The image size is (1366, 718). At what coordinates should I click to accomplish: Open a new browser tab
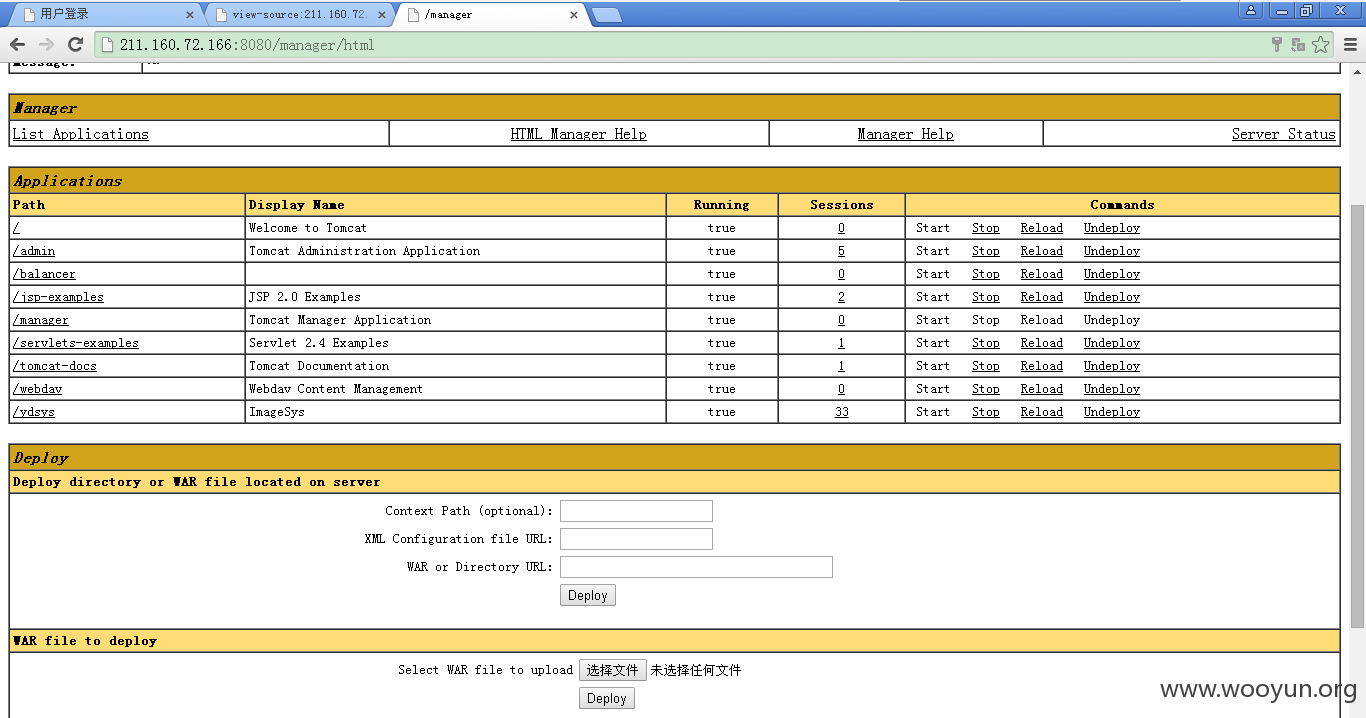click(607, 15)
